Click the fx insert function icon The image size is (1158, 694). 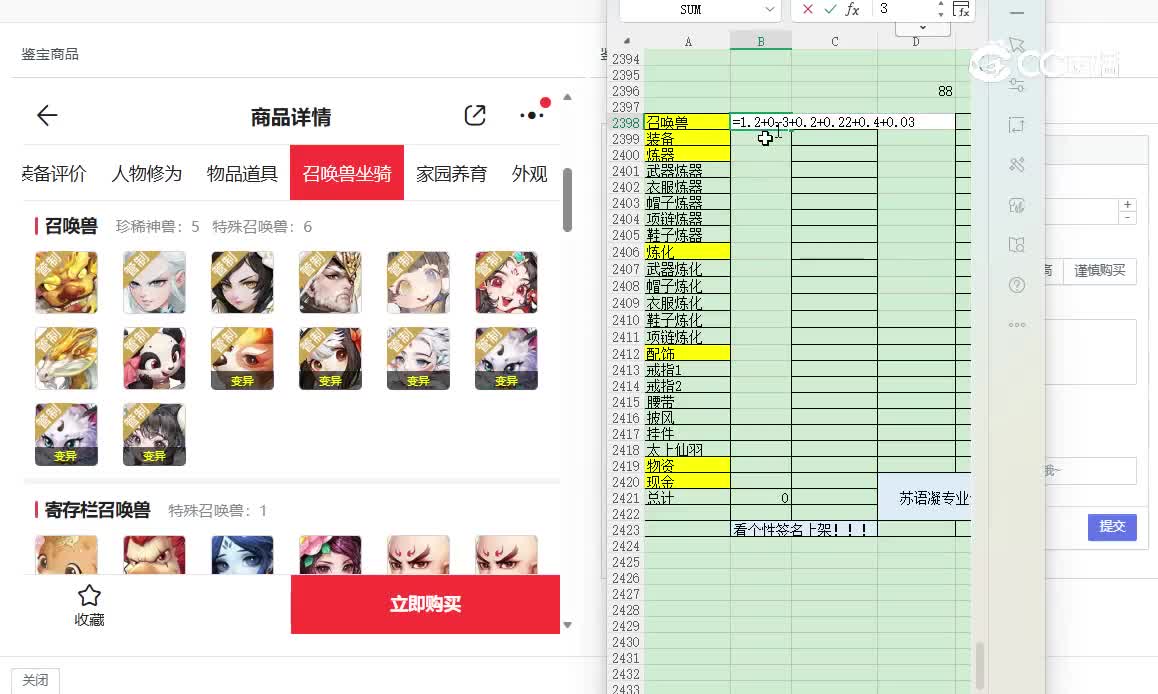pyautogui.click(x=853, y=9)
